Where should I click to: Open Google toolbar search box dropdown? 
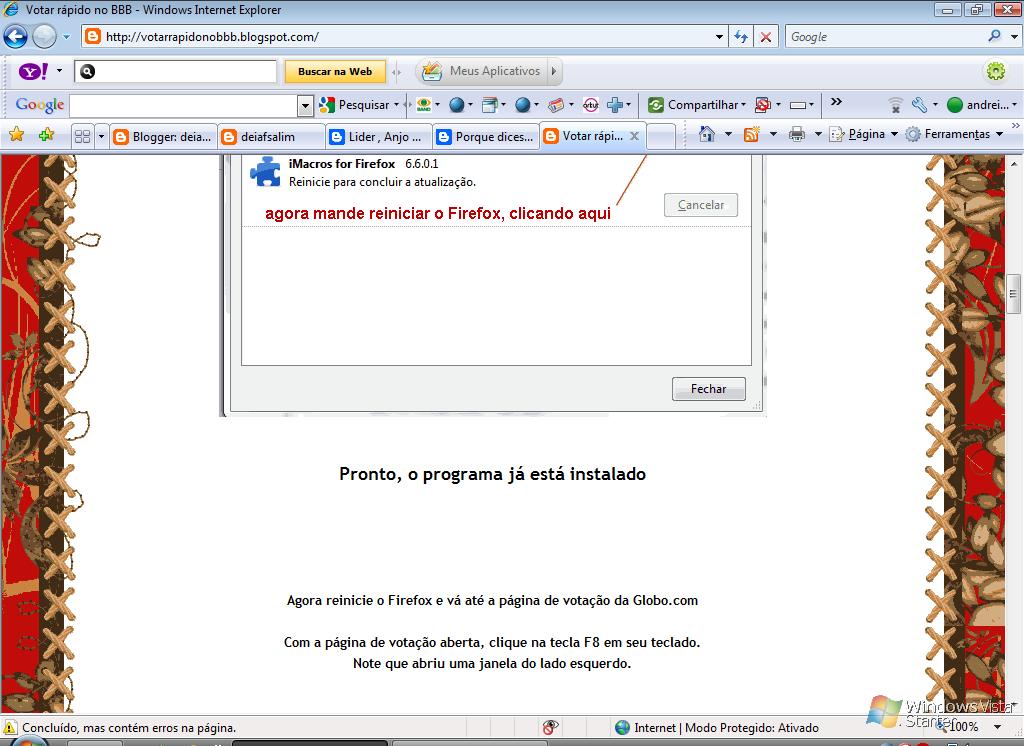pyautogui.click(x=305, y=105)
